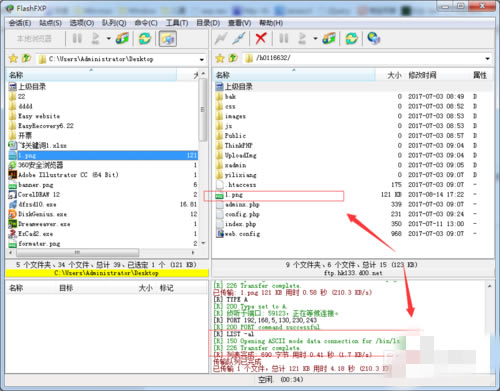Screen dimensions: 500x391
Task: Click the local list horizontal scrollbar thumb
Action: point(78,252)
